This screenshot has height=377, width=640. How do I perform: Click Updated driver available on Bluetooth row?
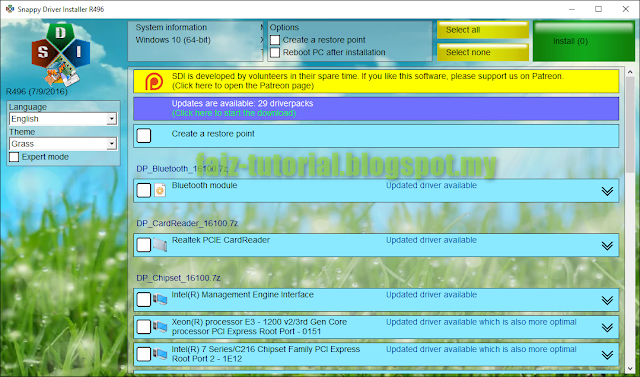click(431, 186)
